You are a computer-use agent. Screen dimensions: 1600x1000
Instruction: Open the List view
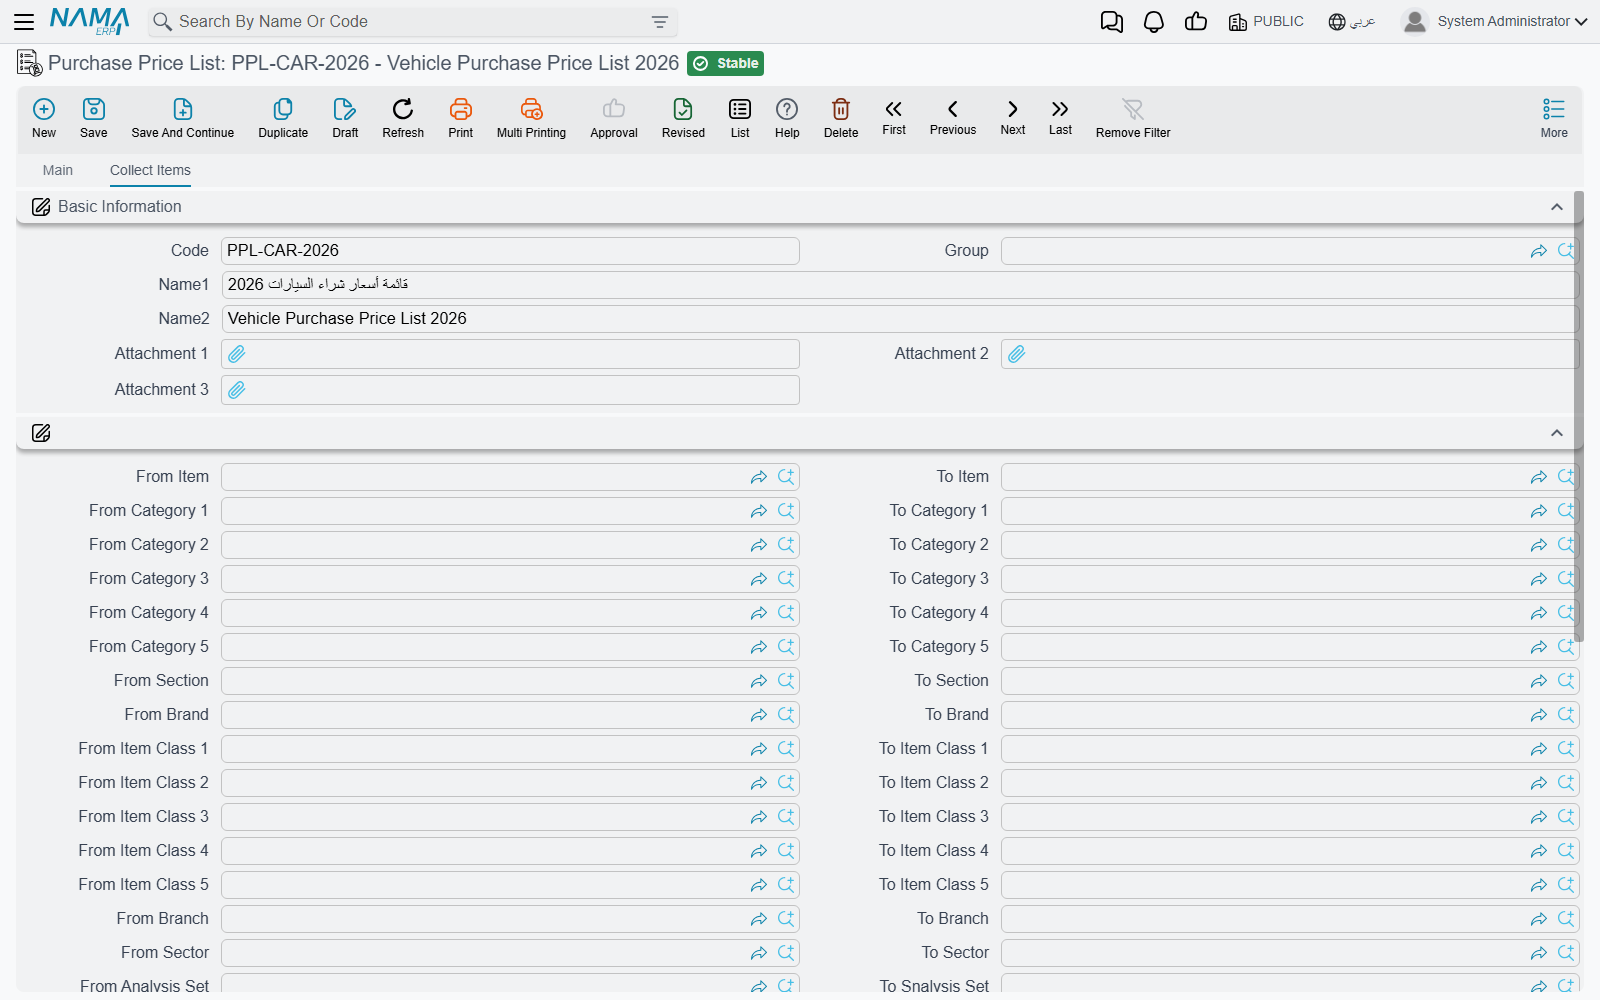tap(740, 118)
